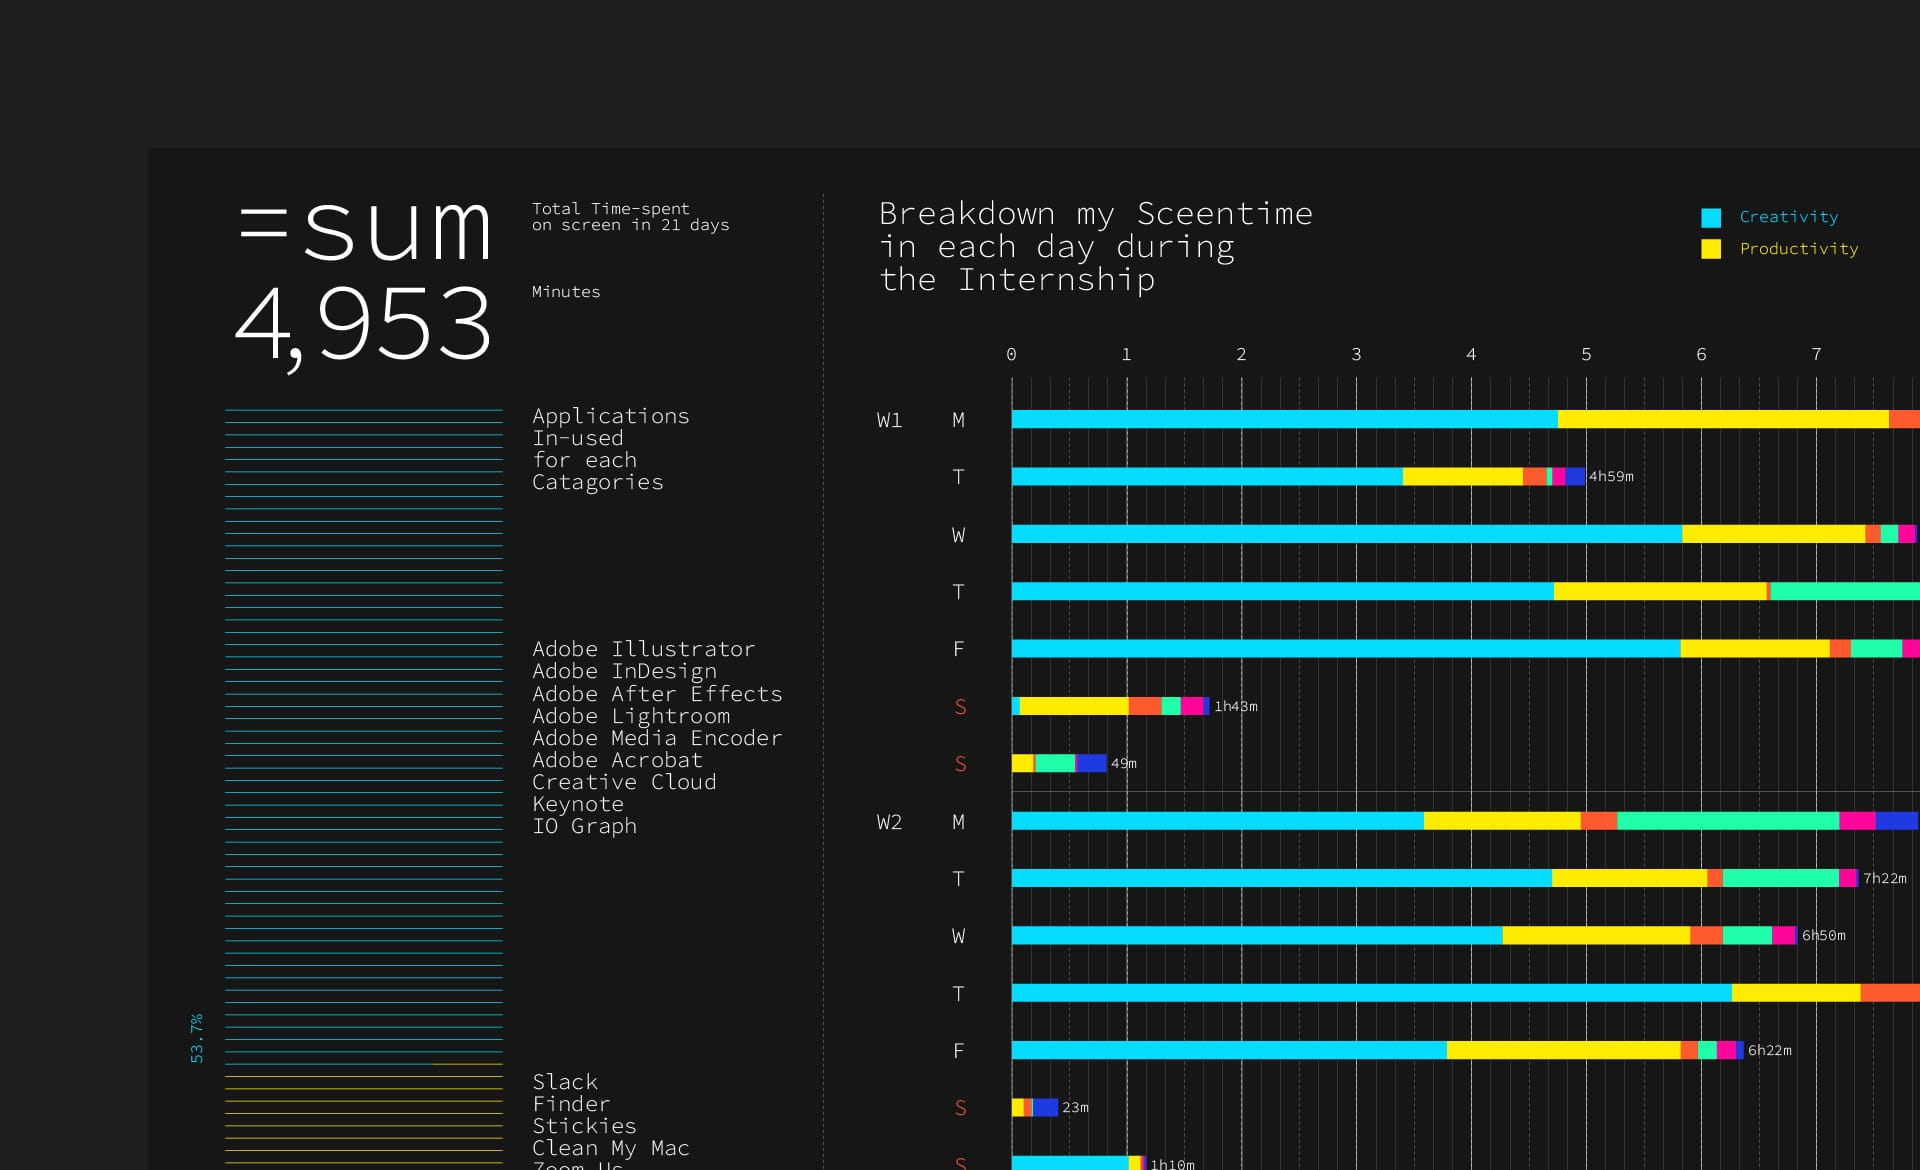Click the 4,953 total minutes figure
Viewport: 1920px width, 1170px height.
click(x=363, y=324)
